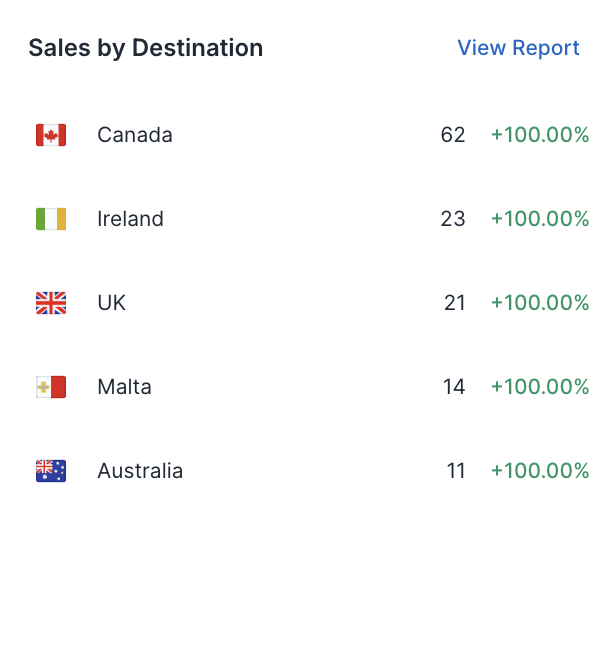Select the Malta destination label
The image size is (606, 668).
pos(124,387)
